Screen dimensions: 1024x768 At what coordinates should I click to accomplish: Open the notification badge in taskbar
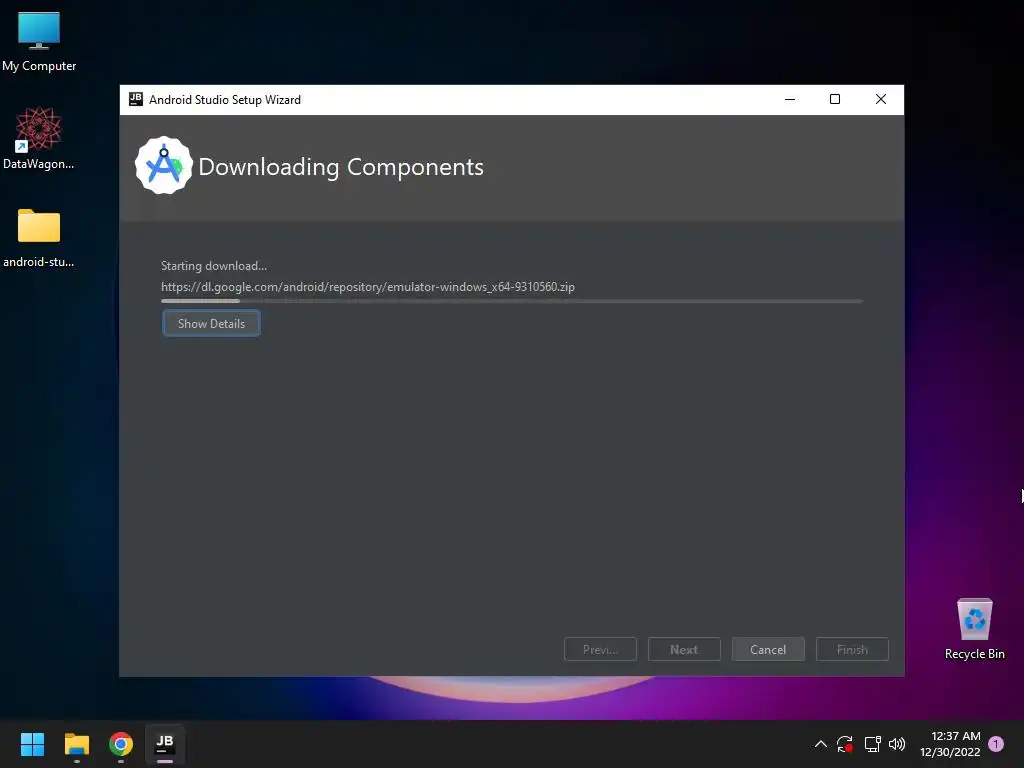[996, 744]
